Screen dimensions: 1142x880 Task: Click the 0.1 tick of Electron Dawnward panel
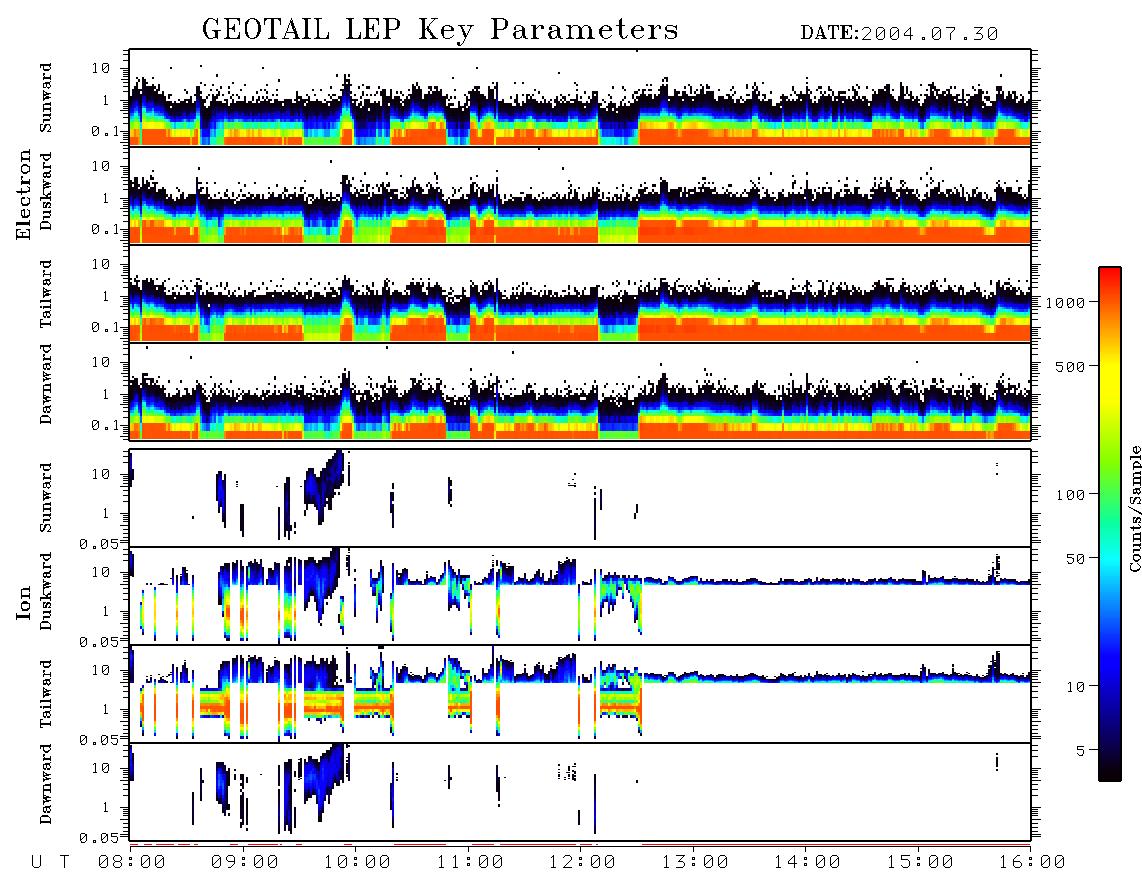pos(106,425)
